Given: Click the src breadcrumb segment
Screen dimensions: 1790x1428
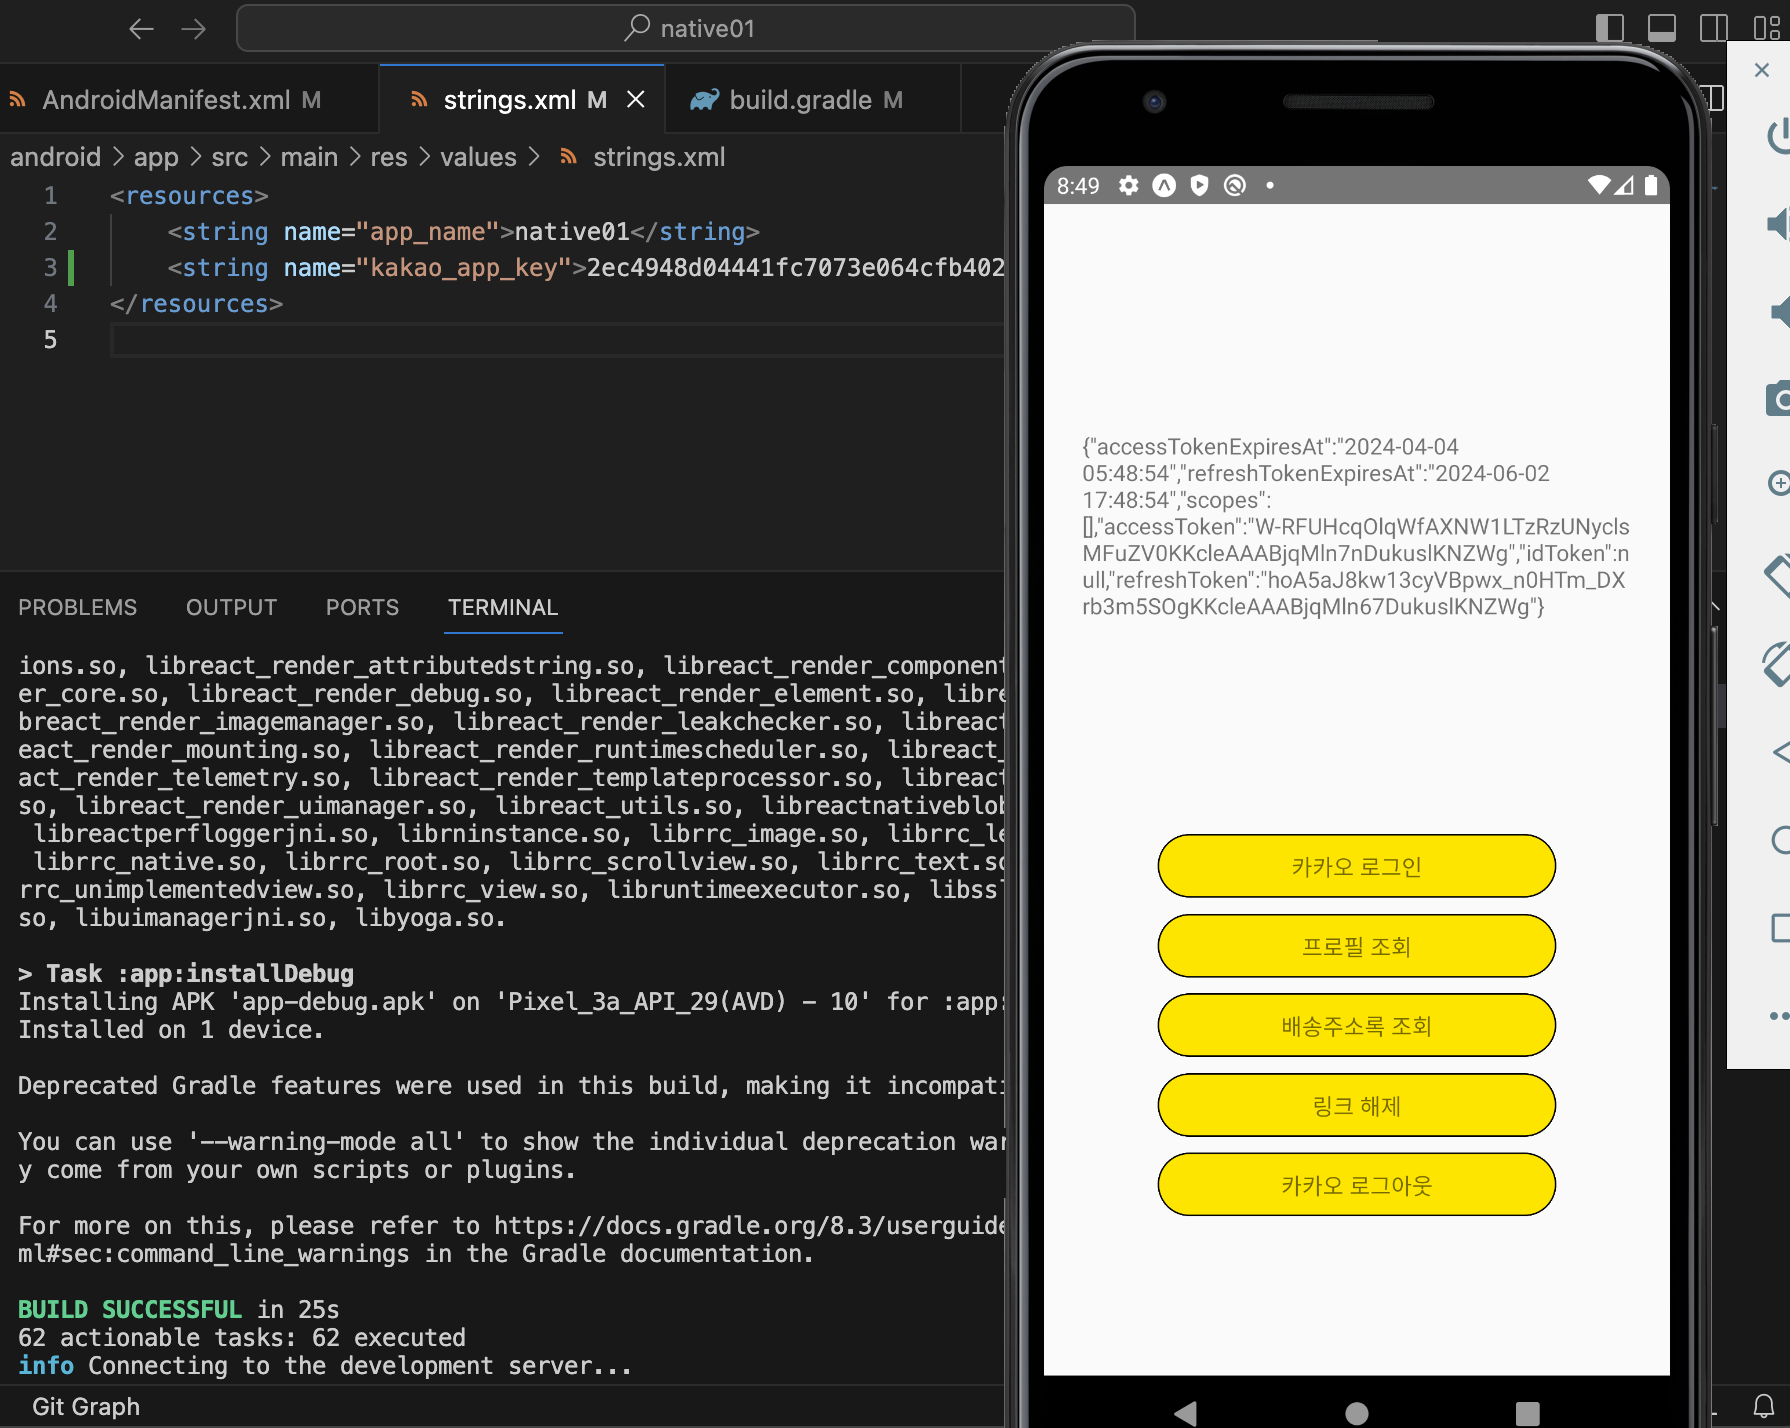Looking at the screenshot, I should pyautogui.click(x=230, y=157).
